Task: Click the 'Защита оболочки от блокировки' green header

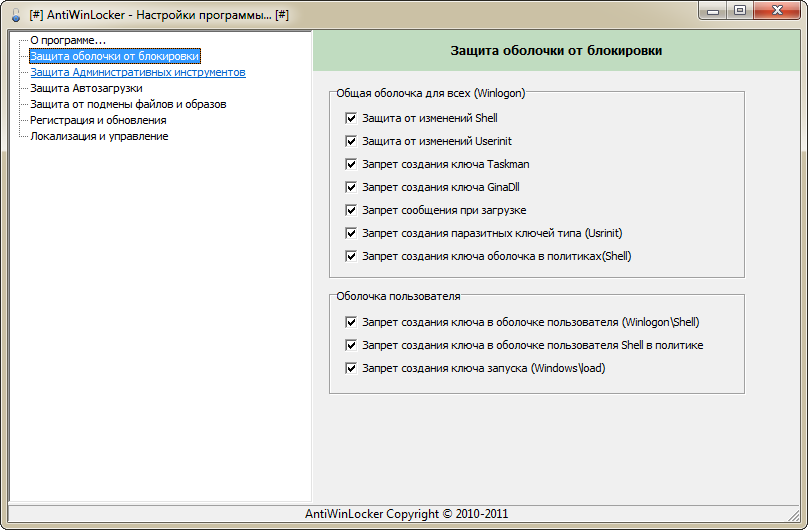Action: (x=556, y=50)
